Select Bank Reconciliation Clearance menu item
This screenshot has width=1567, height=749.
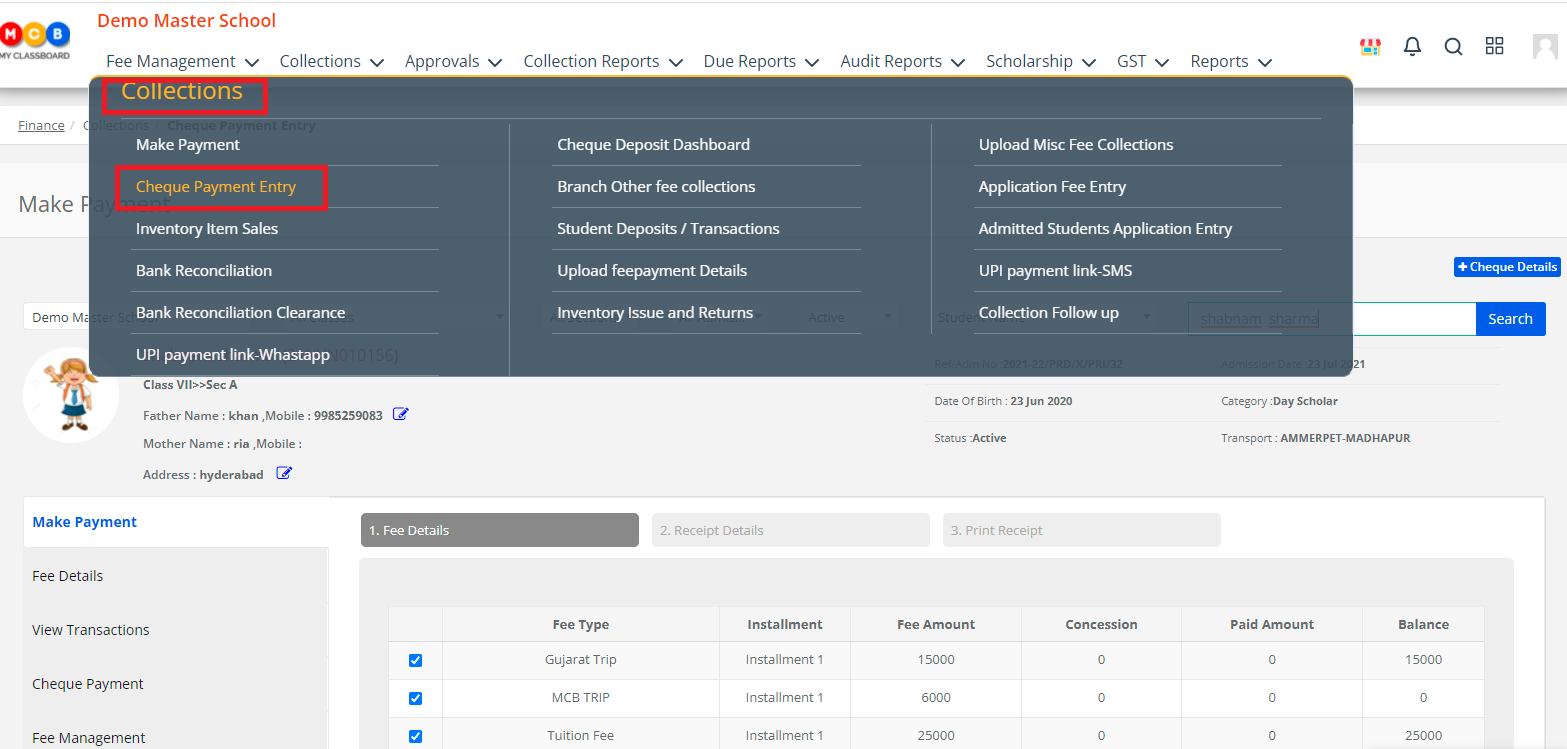pos(240,313)
